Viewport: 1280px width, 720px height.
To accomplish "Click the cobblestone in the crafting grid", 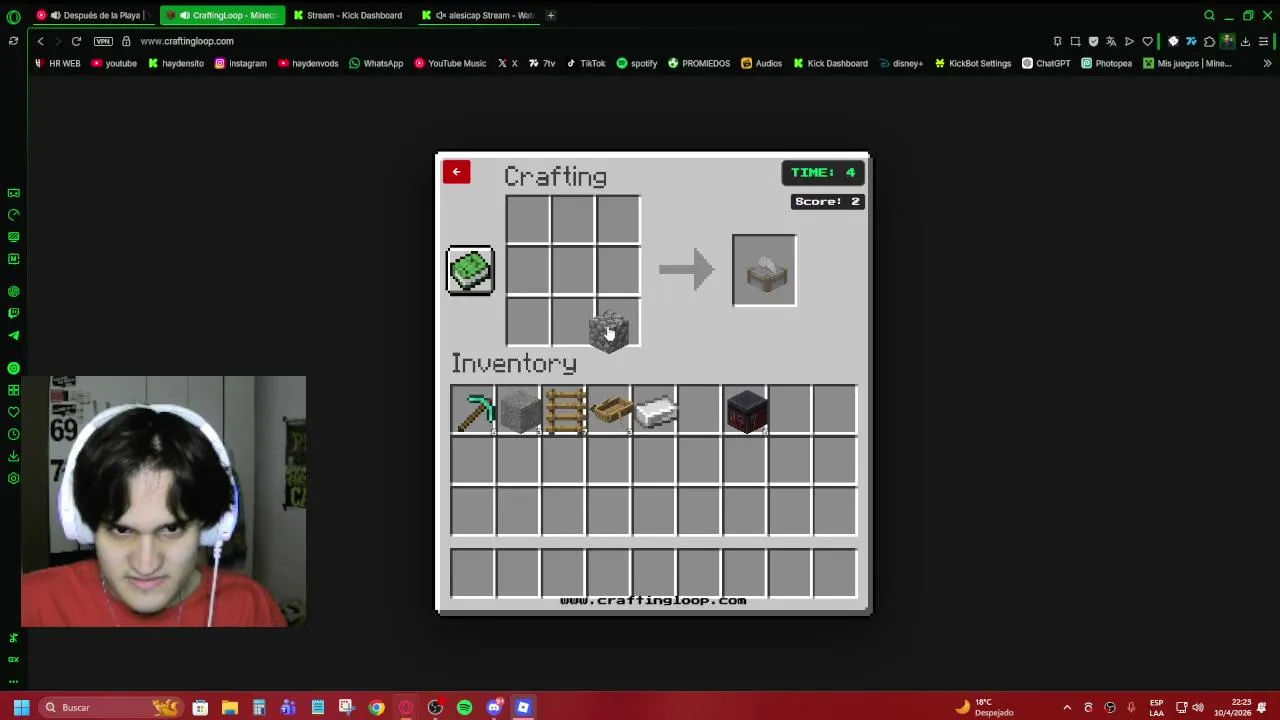I will [608, 331].
